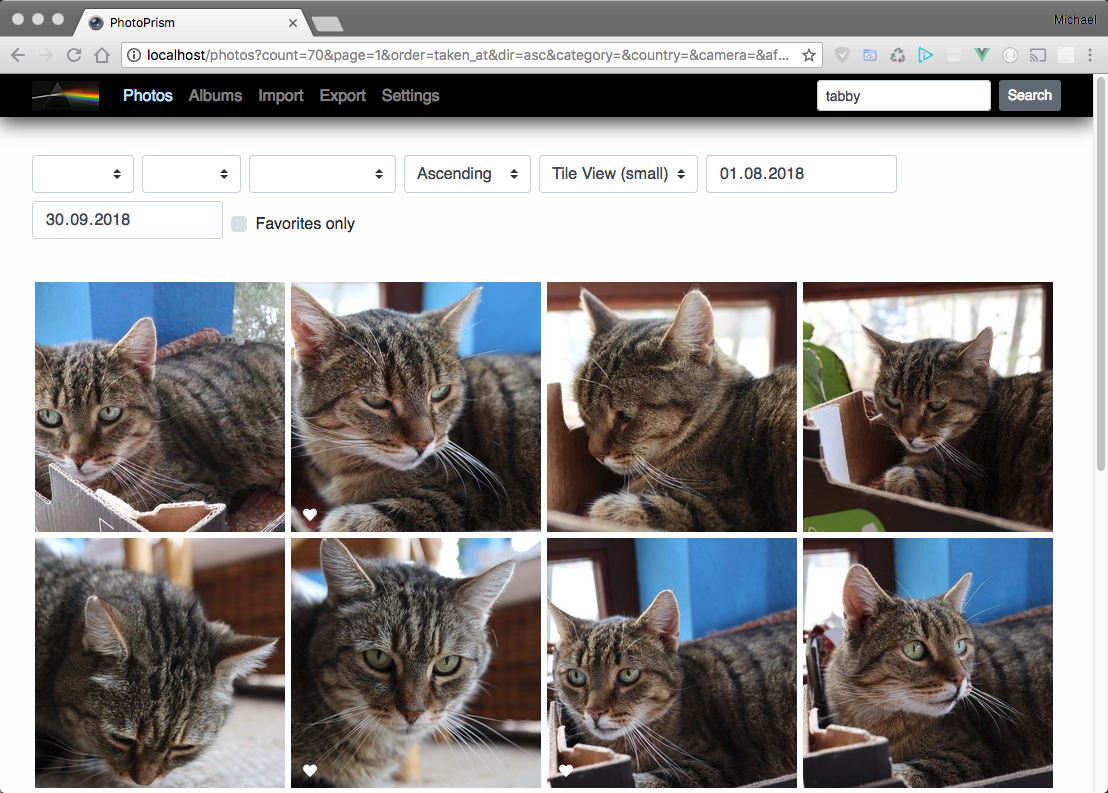Open the Albums navigation item
Screen dimensions: 1108x793
pyautogui.click(x=215, y=96)
